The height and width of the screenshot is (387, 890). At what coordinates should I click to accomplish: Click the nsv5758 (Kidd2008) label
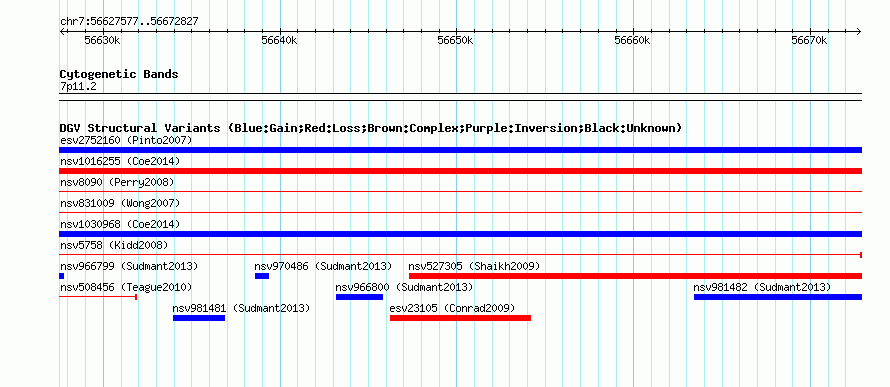(114, 245)
